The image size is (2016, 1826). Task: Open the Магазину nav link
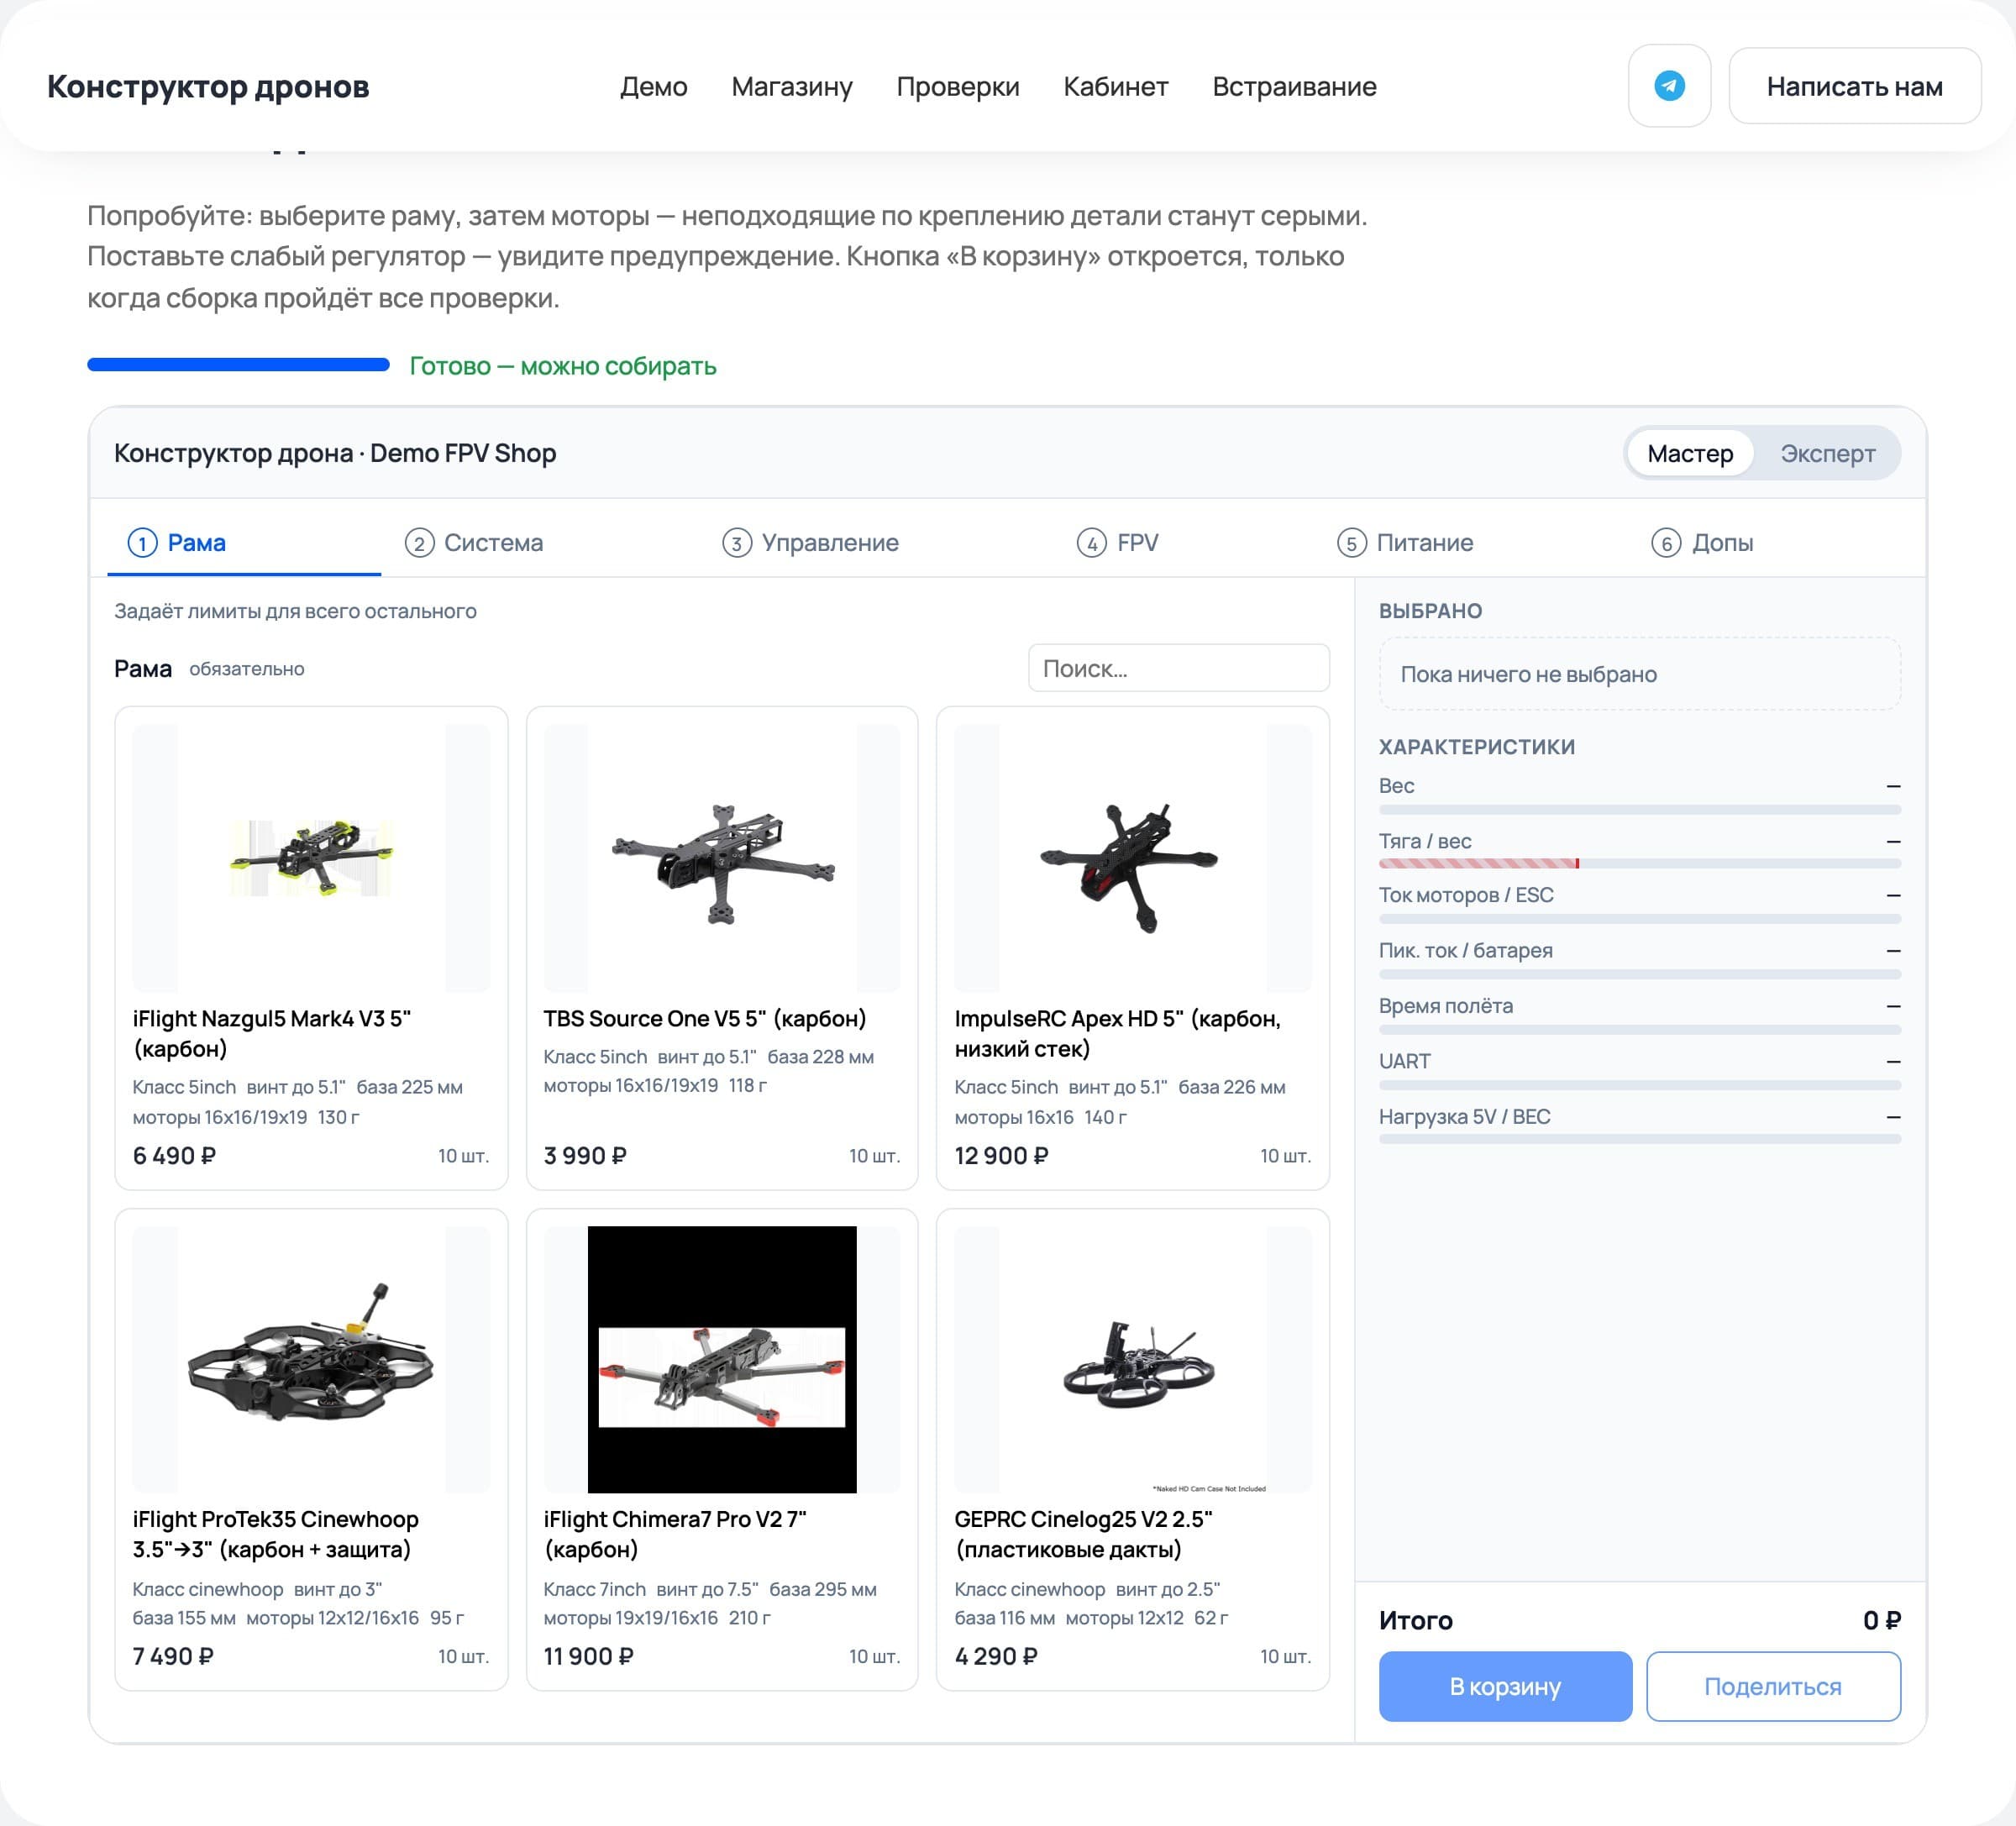point(792,87)
